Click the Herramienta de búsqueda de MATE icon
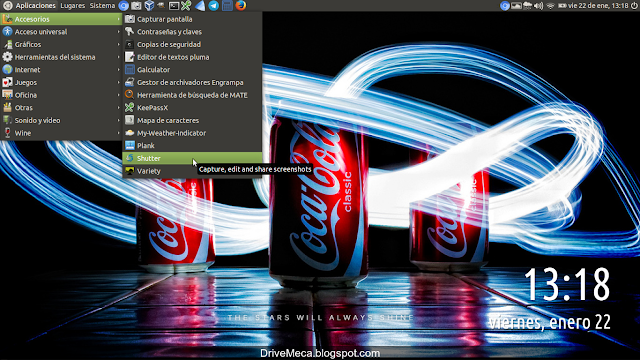 pos(130,95)
